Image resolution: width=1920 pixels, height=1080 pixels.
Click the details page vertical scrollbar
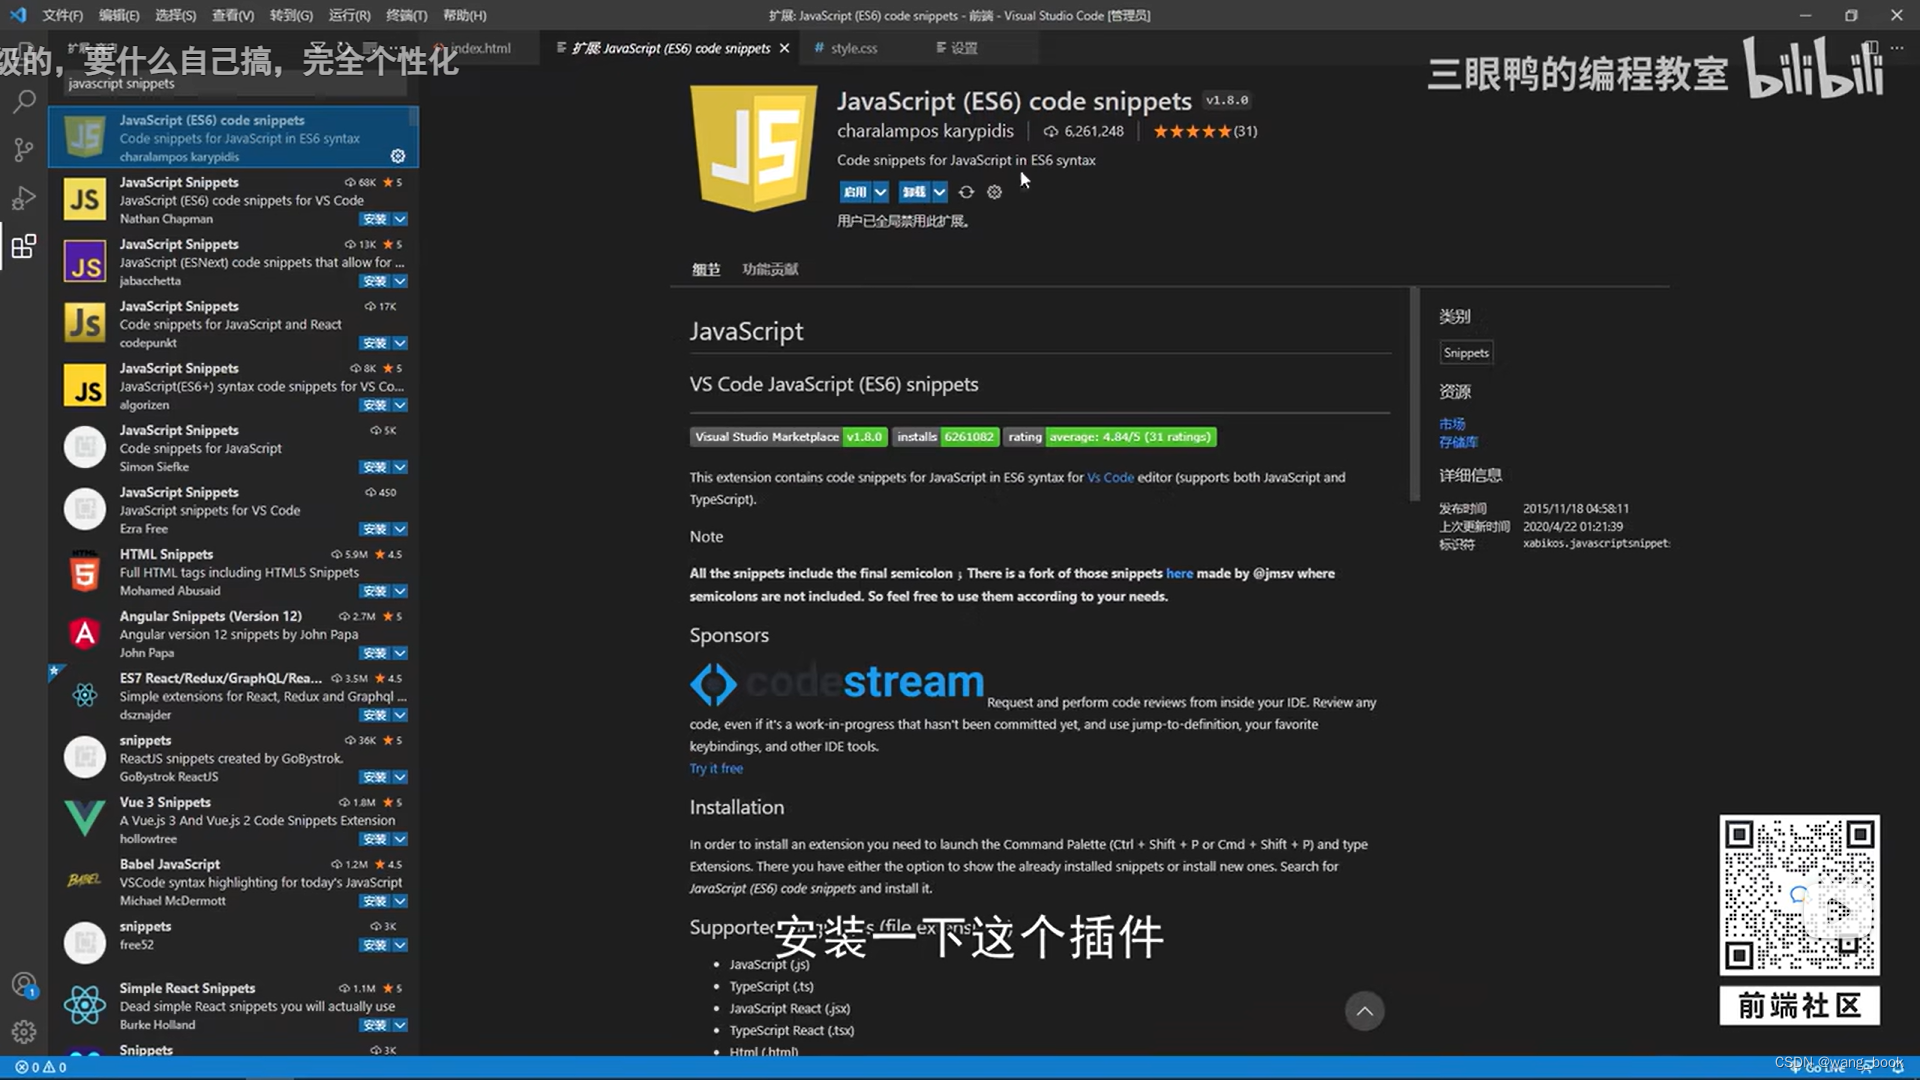[x=1414, y=395]
